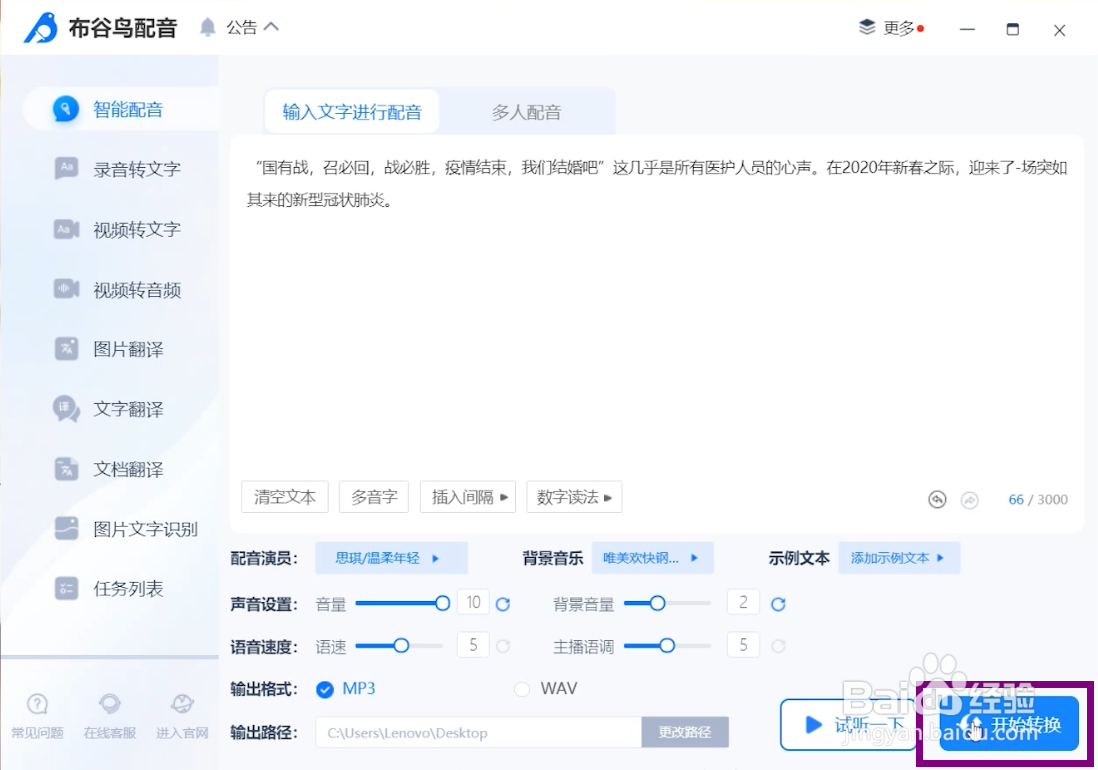Click the redo arrow icon
1098x770 pixels.
(969, 500)
